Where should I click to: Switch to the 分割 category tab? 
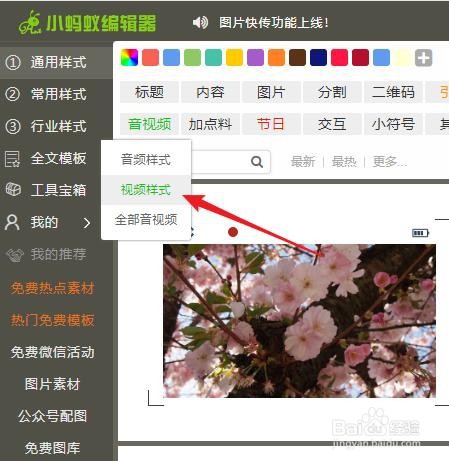[x=332, y=92]
